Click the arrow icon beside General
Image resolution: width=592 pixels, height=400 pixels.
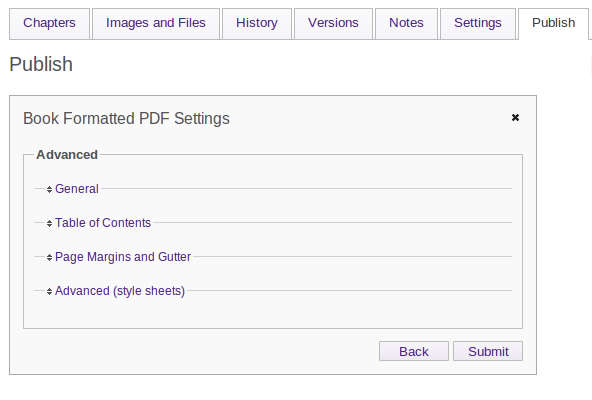point(49,189)
